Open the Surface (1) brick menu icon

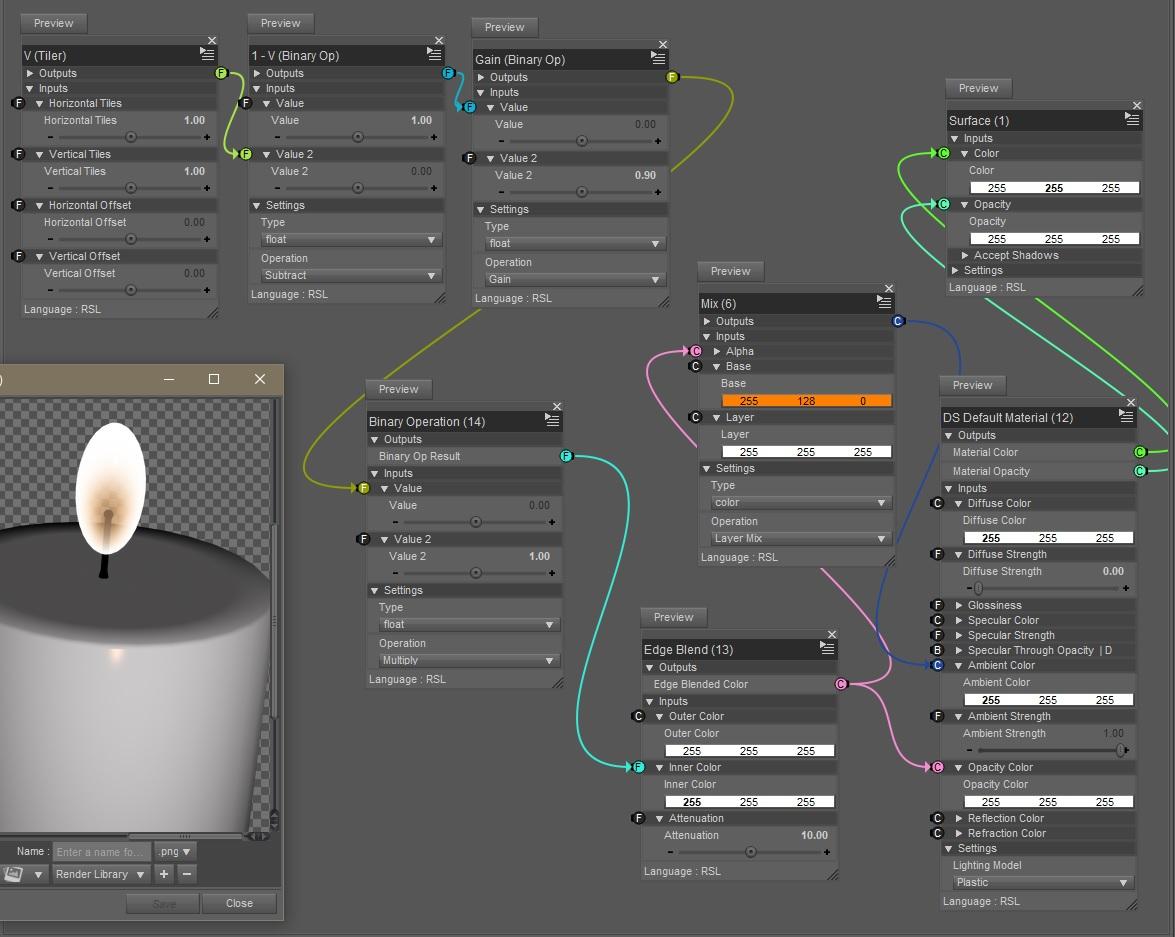point(1132,119)
